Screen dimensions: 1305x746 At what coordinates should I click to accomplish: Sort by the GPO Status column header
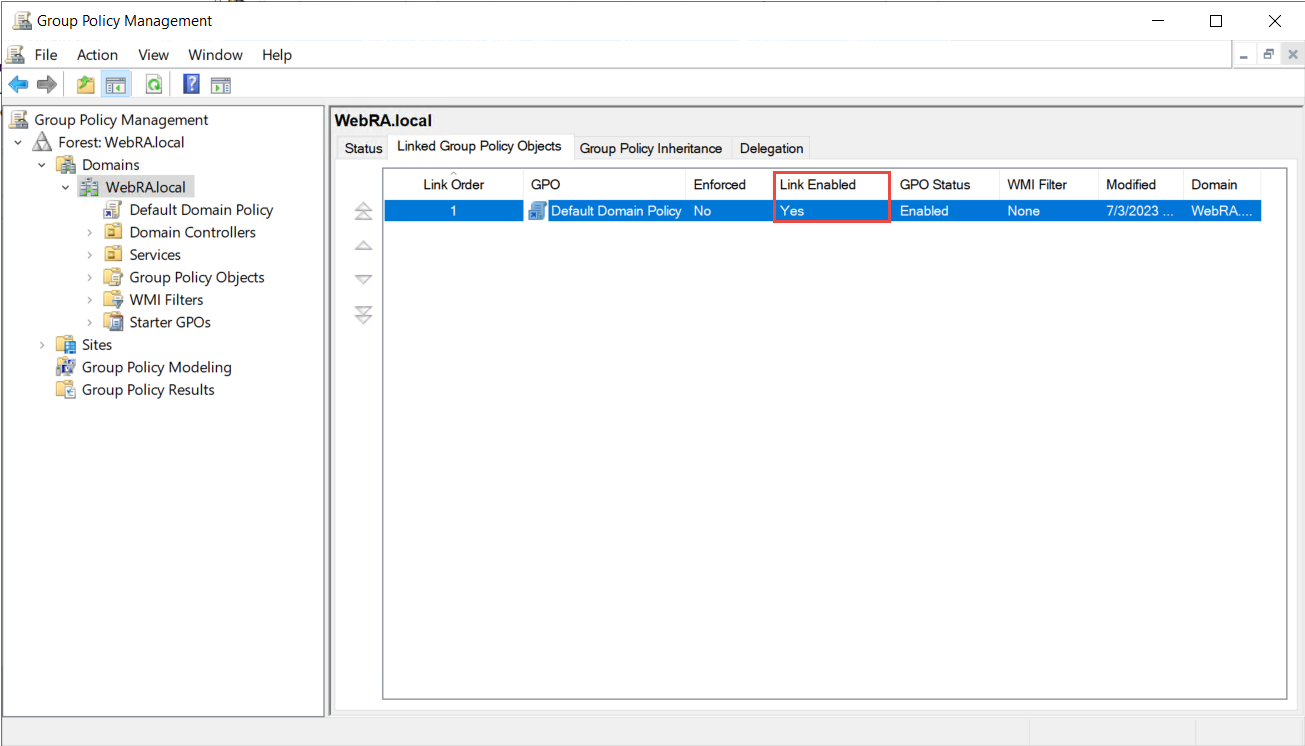(935, 185)
